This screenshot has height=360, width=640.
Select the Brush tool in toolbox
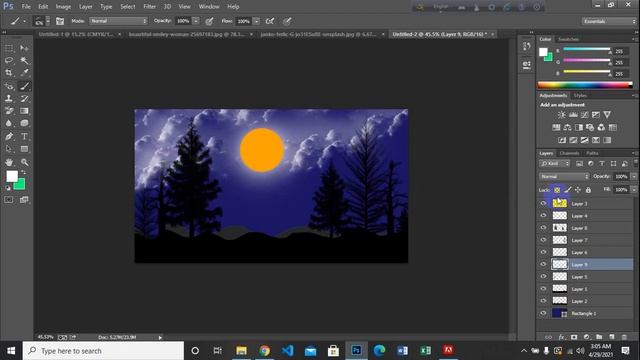point(24,86)
